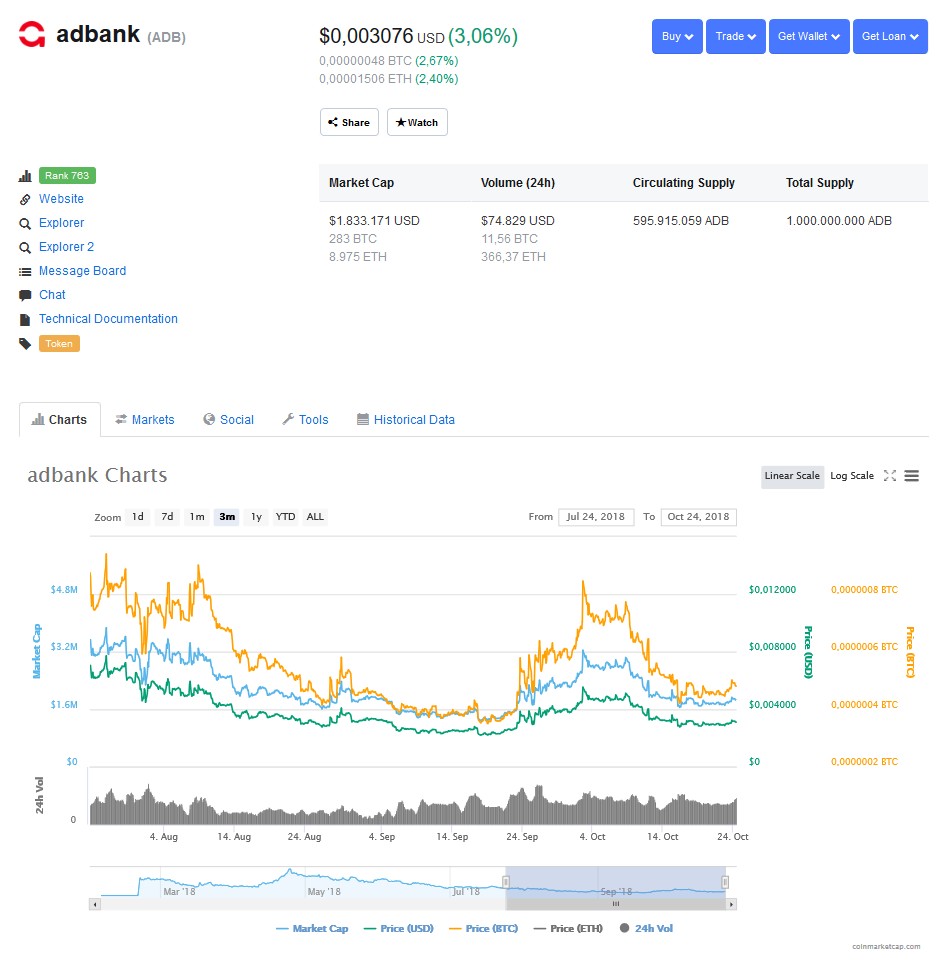This screenshot has width=952, height=974.
Task: Click the rank bar chart icon
Action: 25,176
